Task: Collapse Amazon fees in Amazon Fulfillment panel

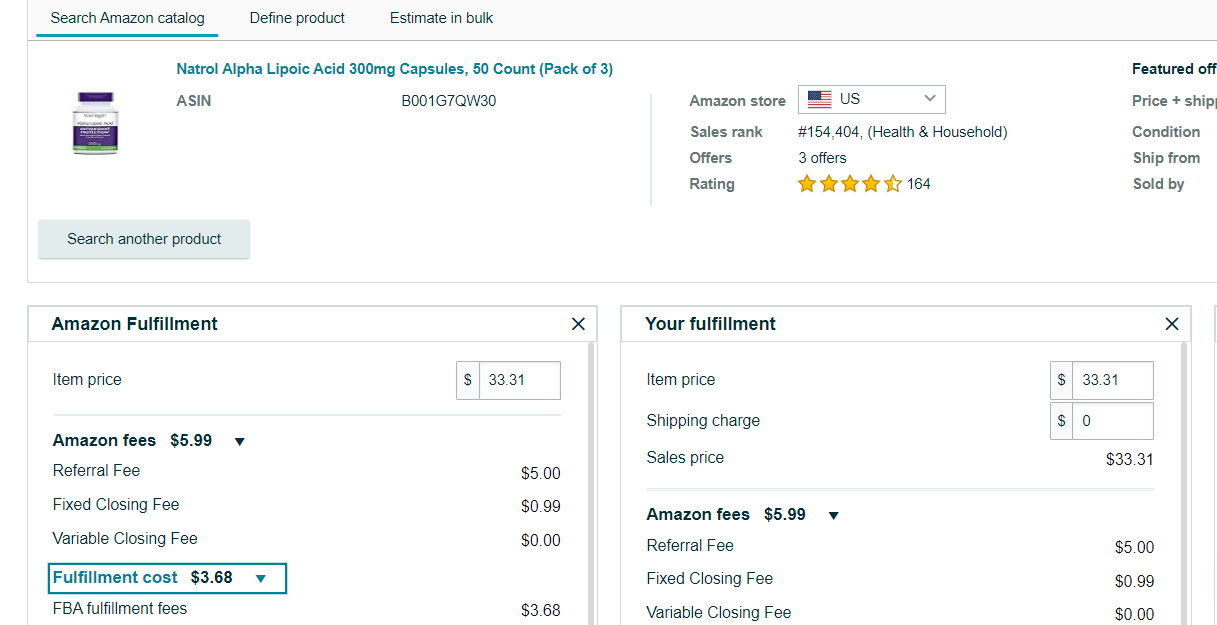Action: 239,441
